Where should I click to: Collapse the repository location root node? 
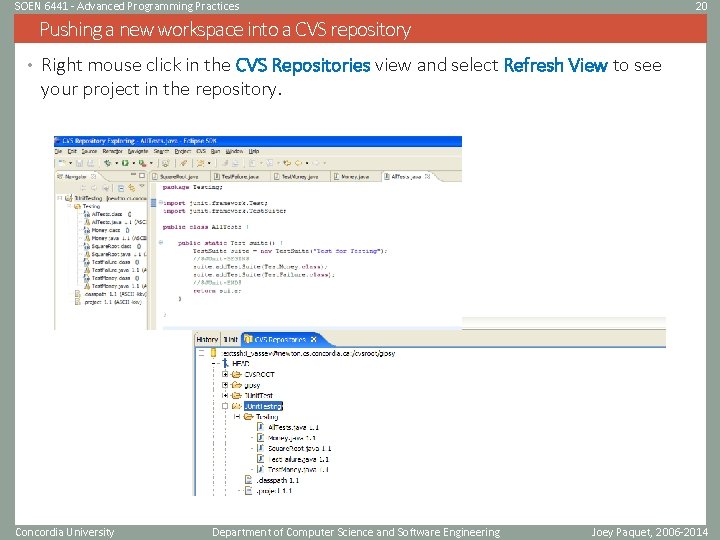point(201,353)
